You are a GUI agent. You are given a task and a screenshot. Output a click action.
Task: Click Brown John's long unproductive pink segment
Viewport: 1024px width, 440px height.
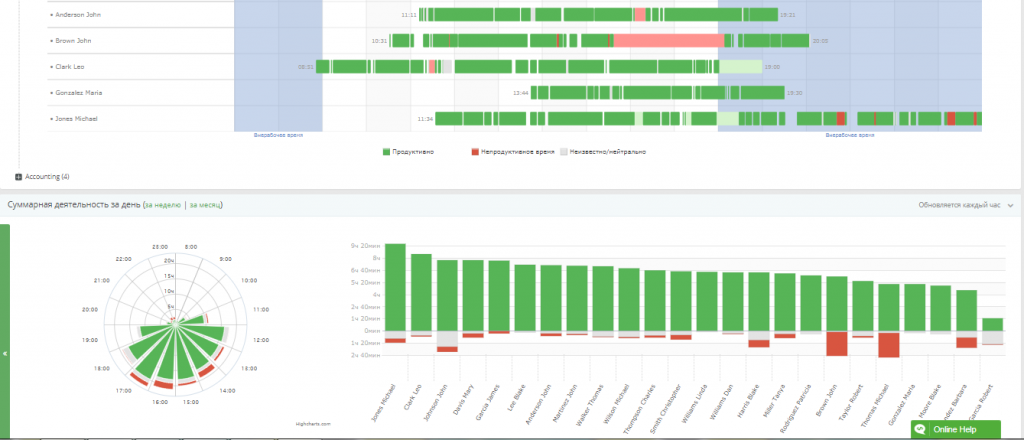click(668, 40)
